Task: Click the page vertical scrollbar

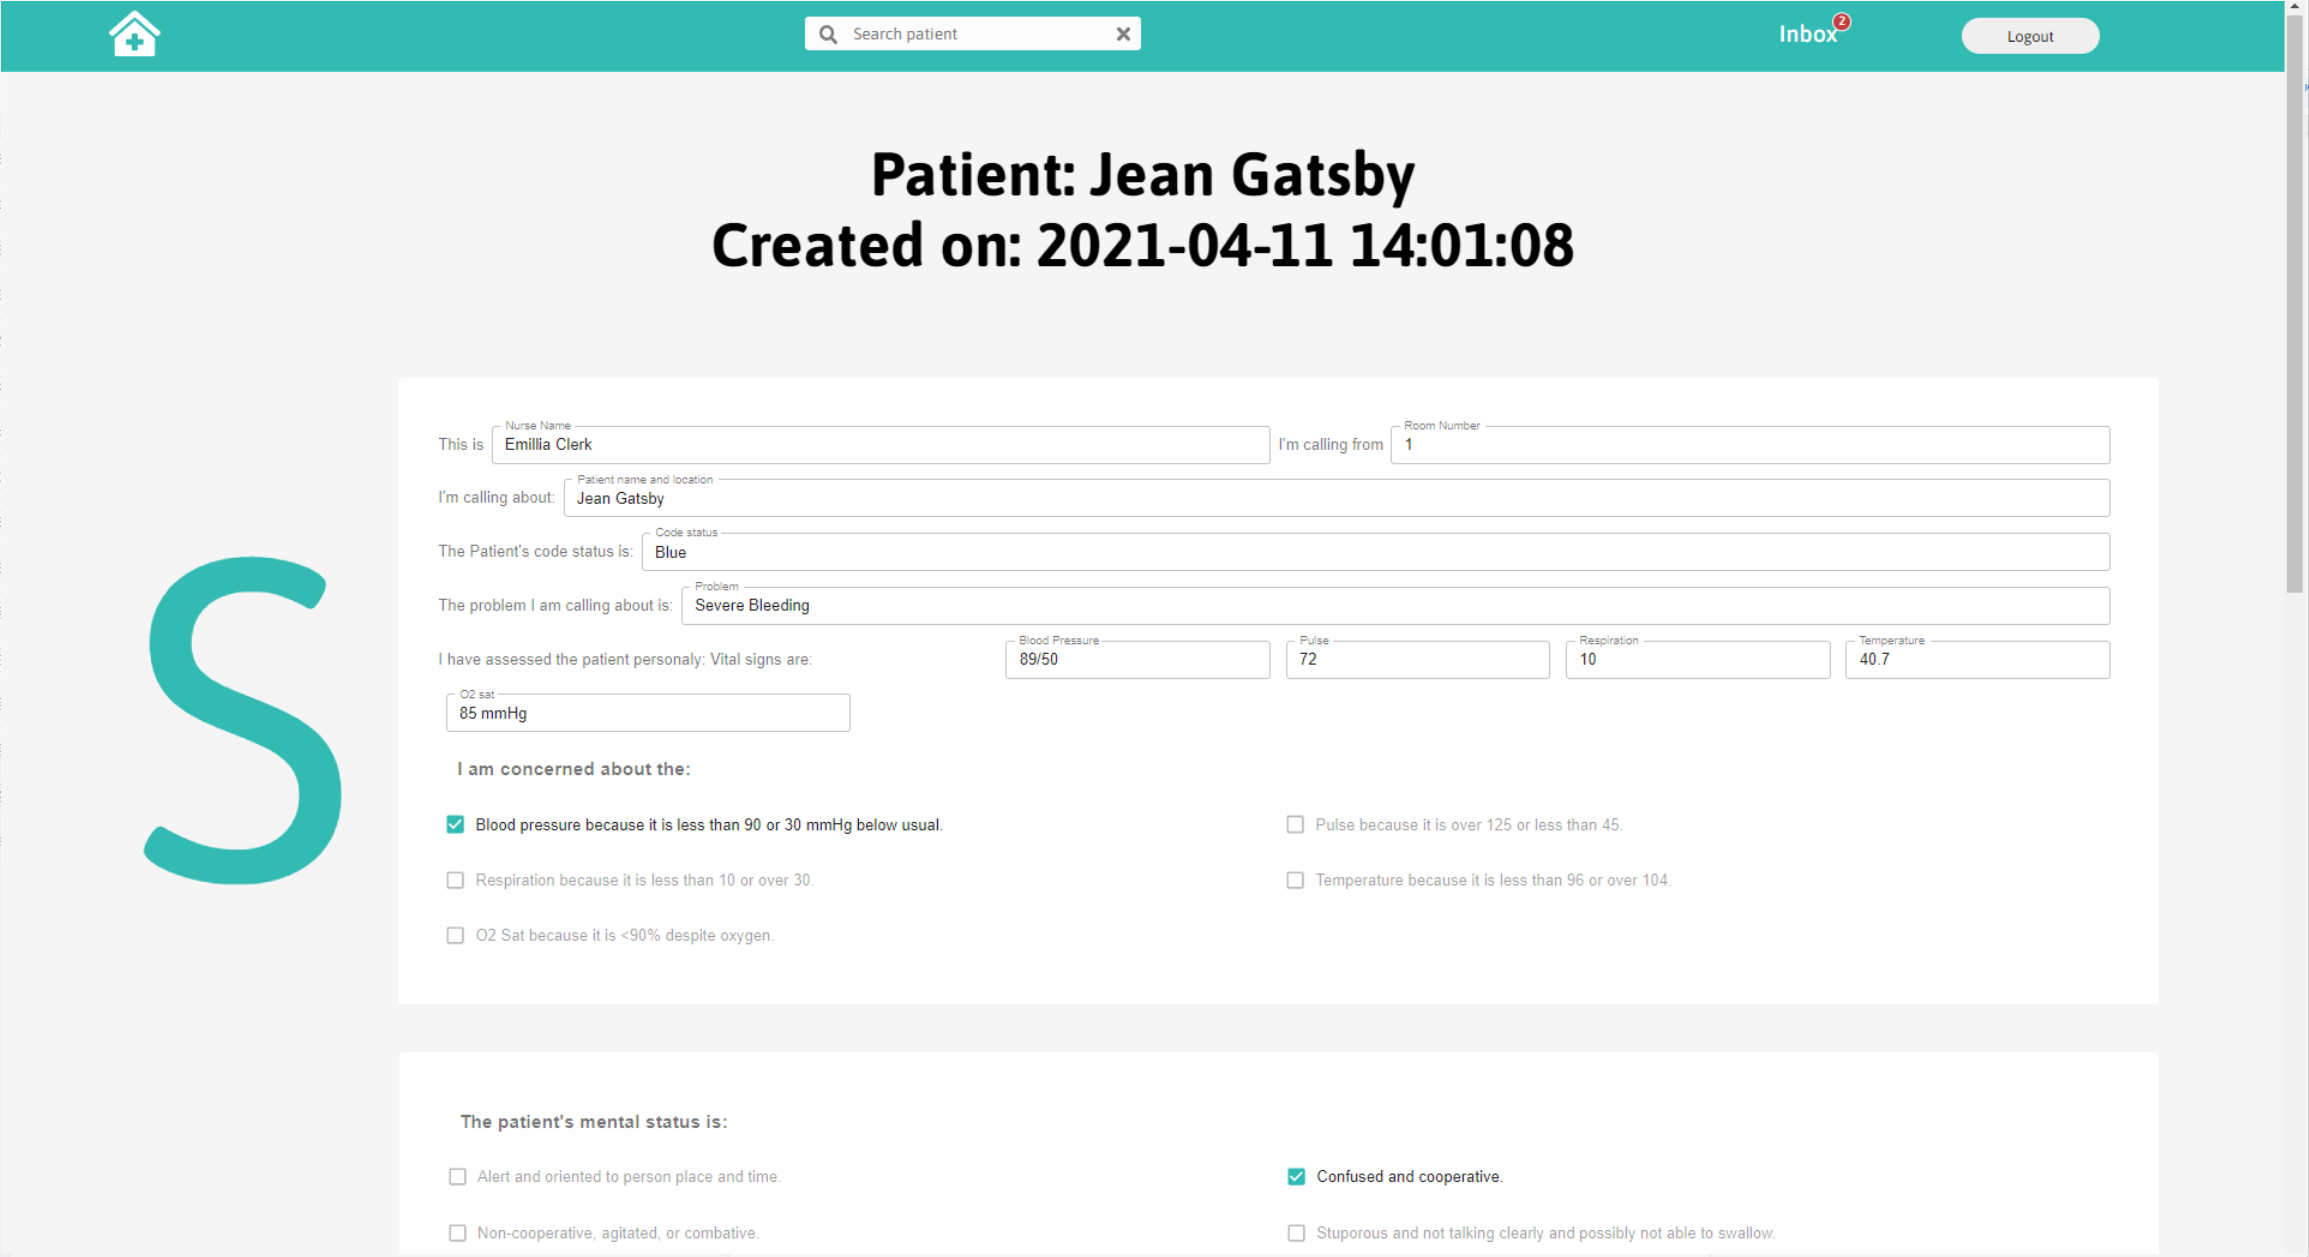Action: click(2295, 300)
